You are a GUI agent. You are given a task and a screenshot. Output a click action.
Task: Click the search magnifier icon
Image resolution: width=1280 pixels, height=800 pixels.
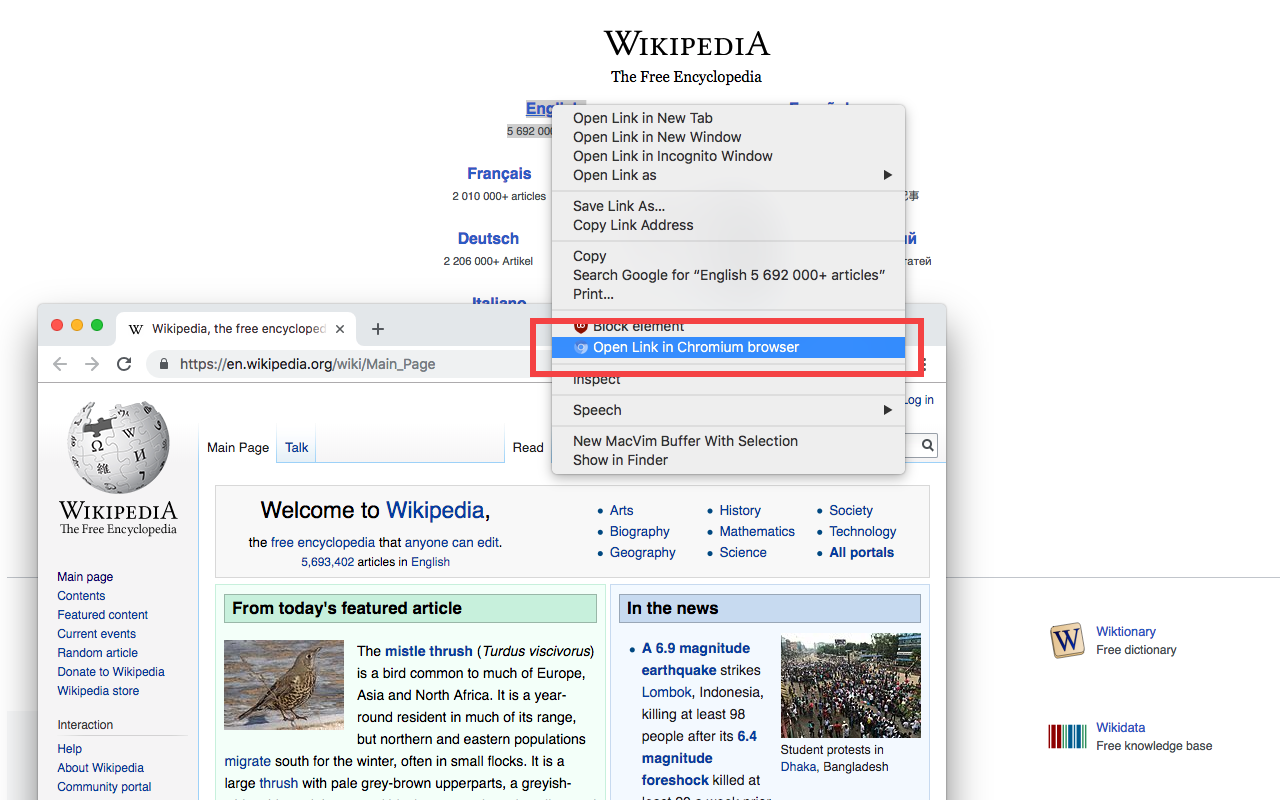point(925,445)
